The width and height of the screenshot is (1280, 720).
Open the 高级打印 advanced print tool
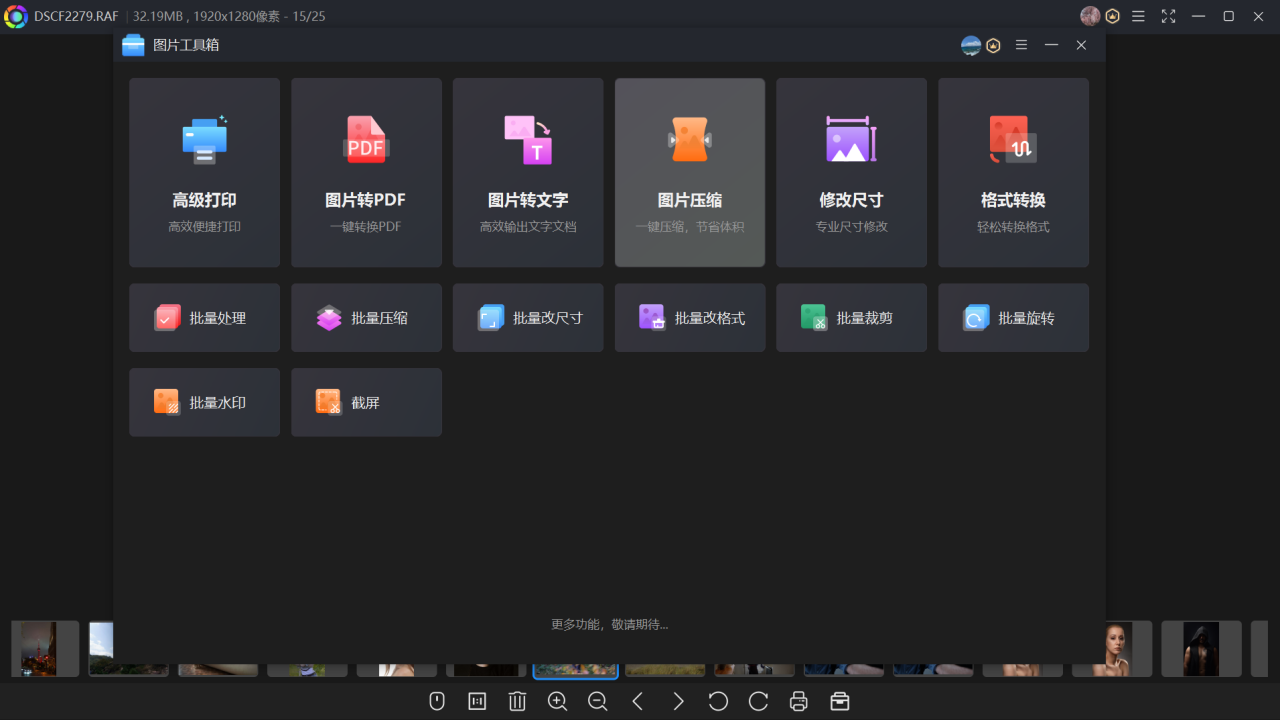pyautogui.click(x=204, y=172)
